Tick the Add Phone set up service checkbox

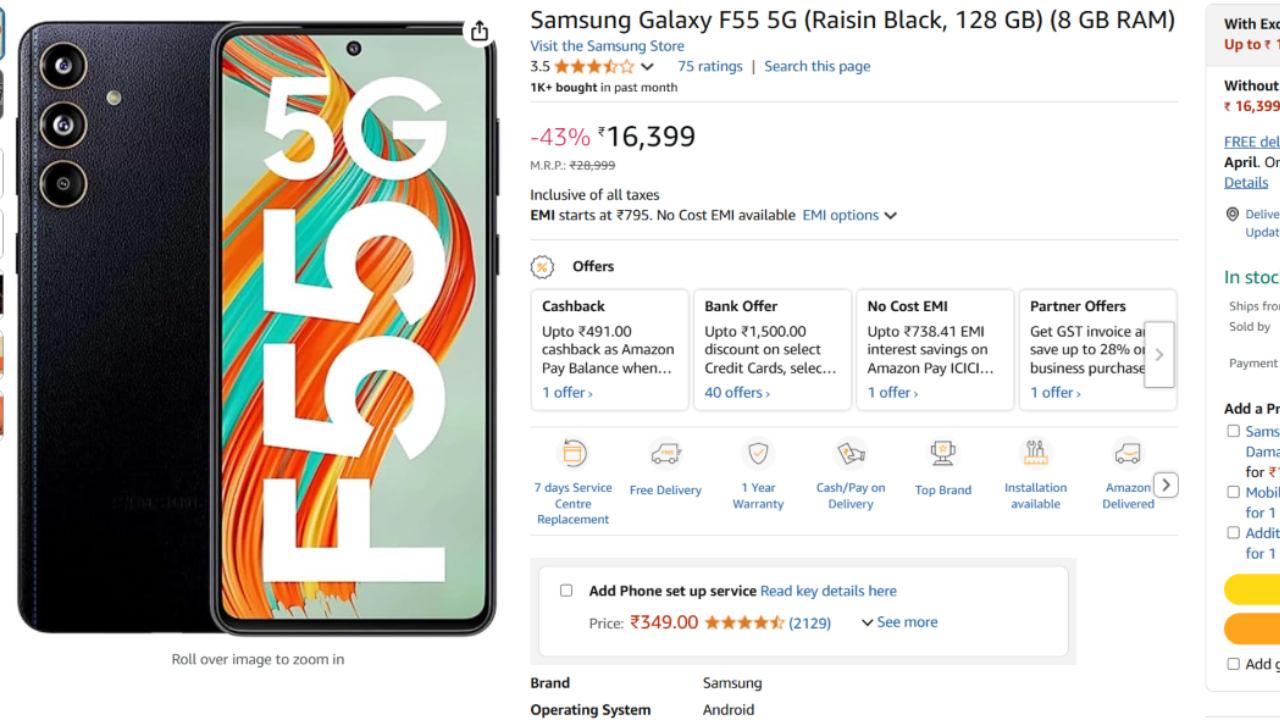pos(566,591)
